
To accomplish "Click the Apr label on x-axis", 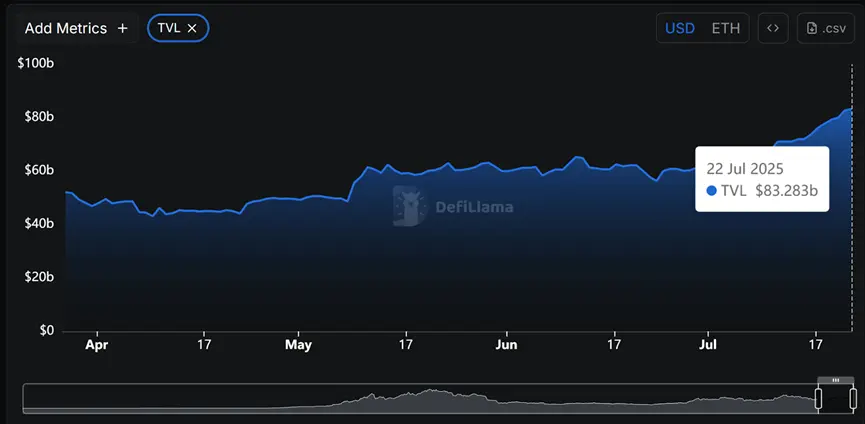I will [97, 345].
